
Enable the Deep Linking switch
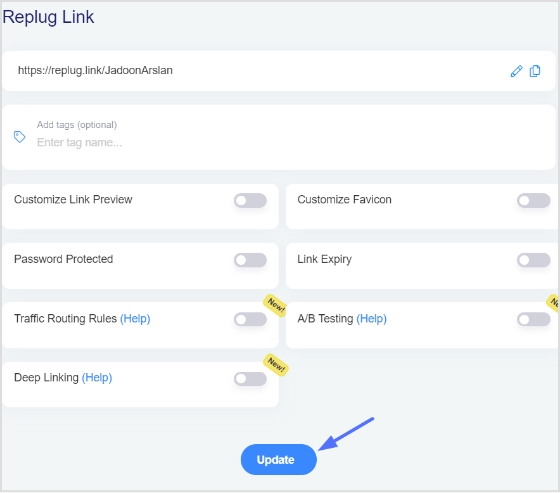point(250,379)
